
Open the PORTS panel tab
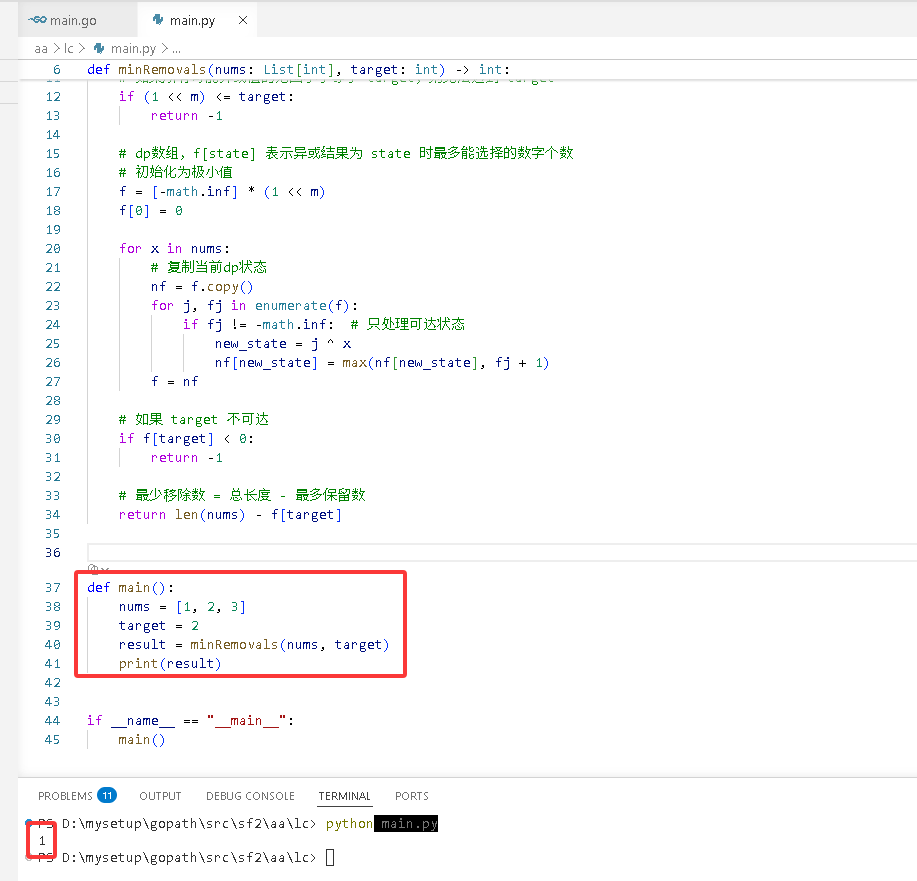tap(412, 796)
